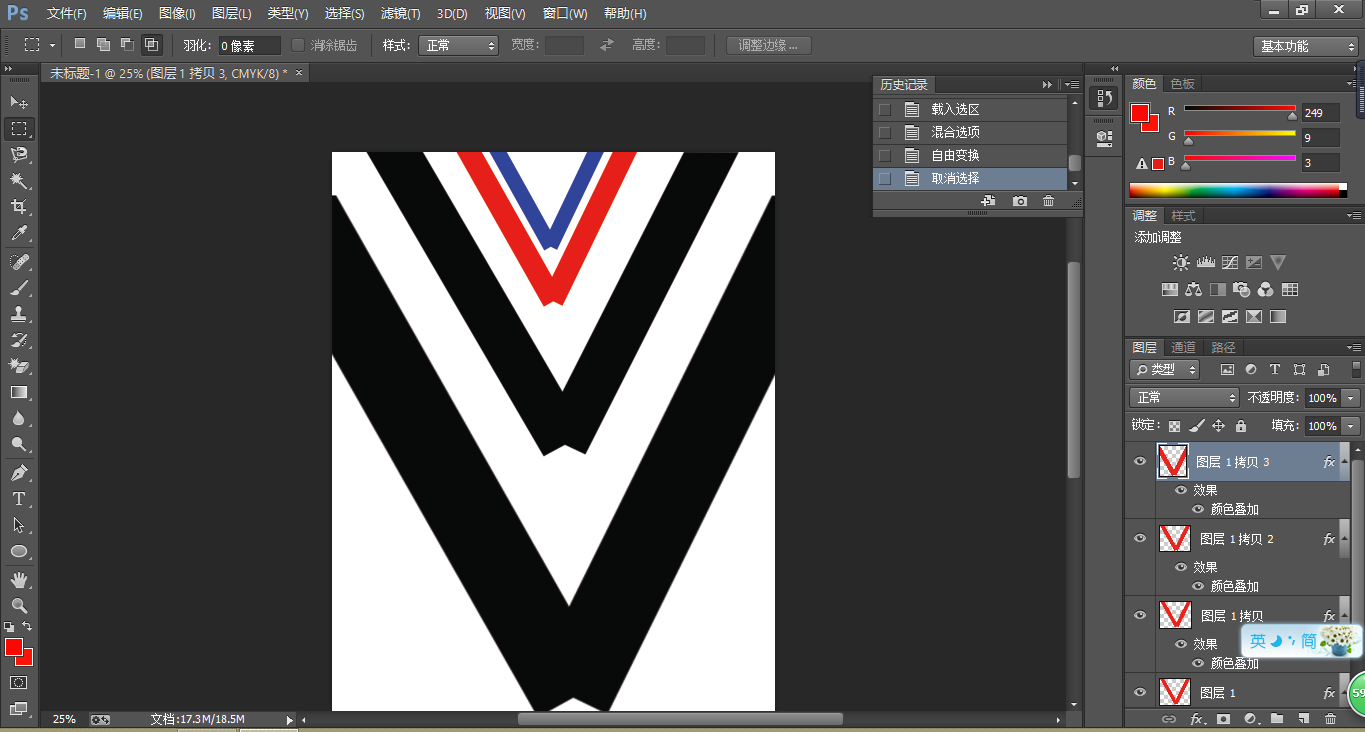Delete layer trash icon in Layers panel
The height and width of the screenshot is (732, 1365).
1330,719
